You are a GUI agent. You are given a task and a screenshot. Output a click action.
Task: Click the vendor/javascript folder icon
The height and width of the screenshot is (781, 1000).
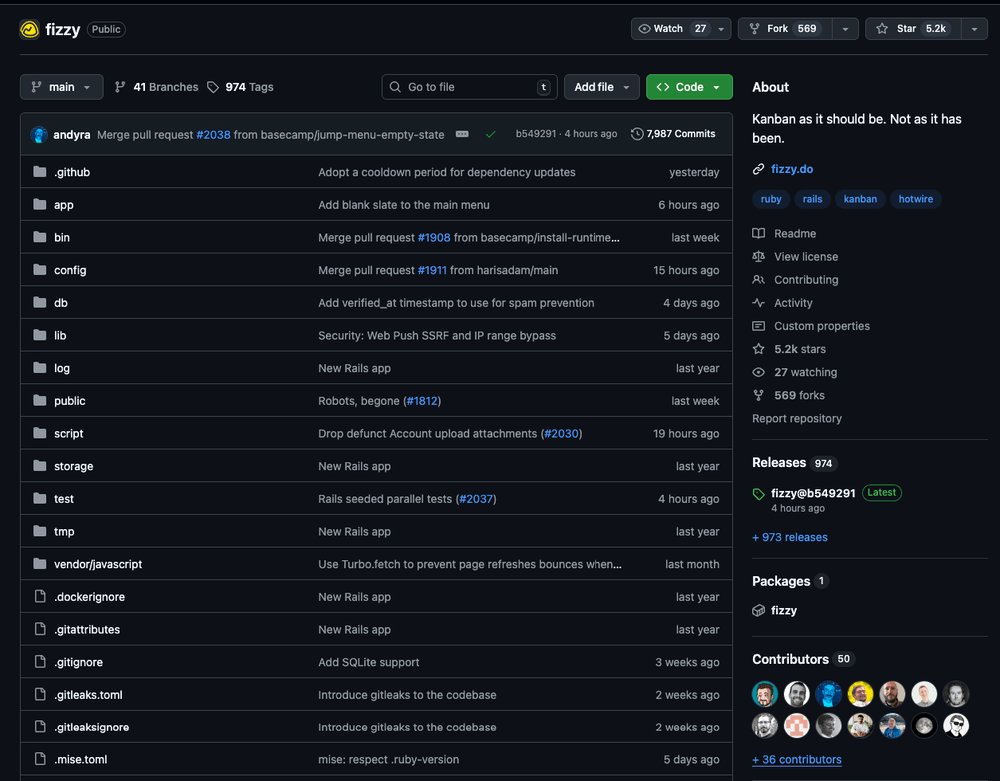[x=40, y=564]
